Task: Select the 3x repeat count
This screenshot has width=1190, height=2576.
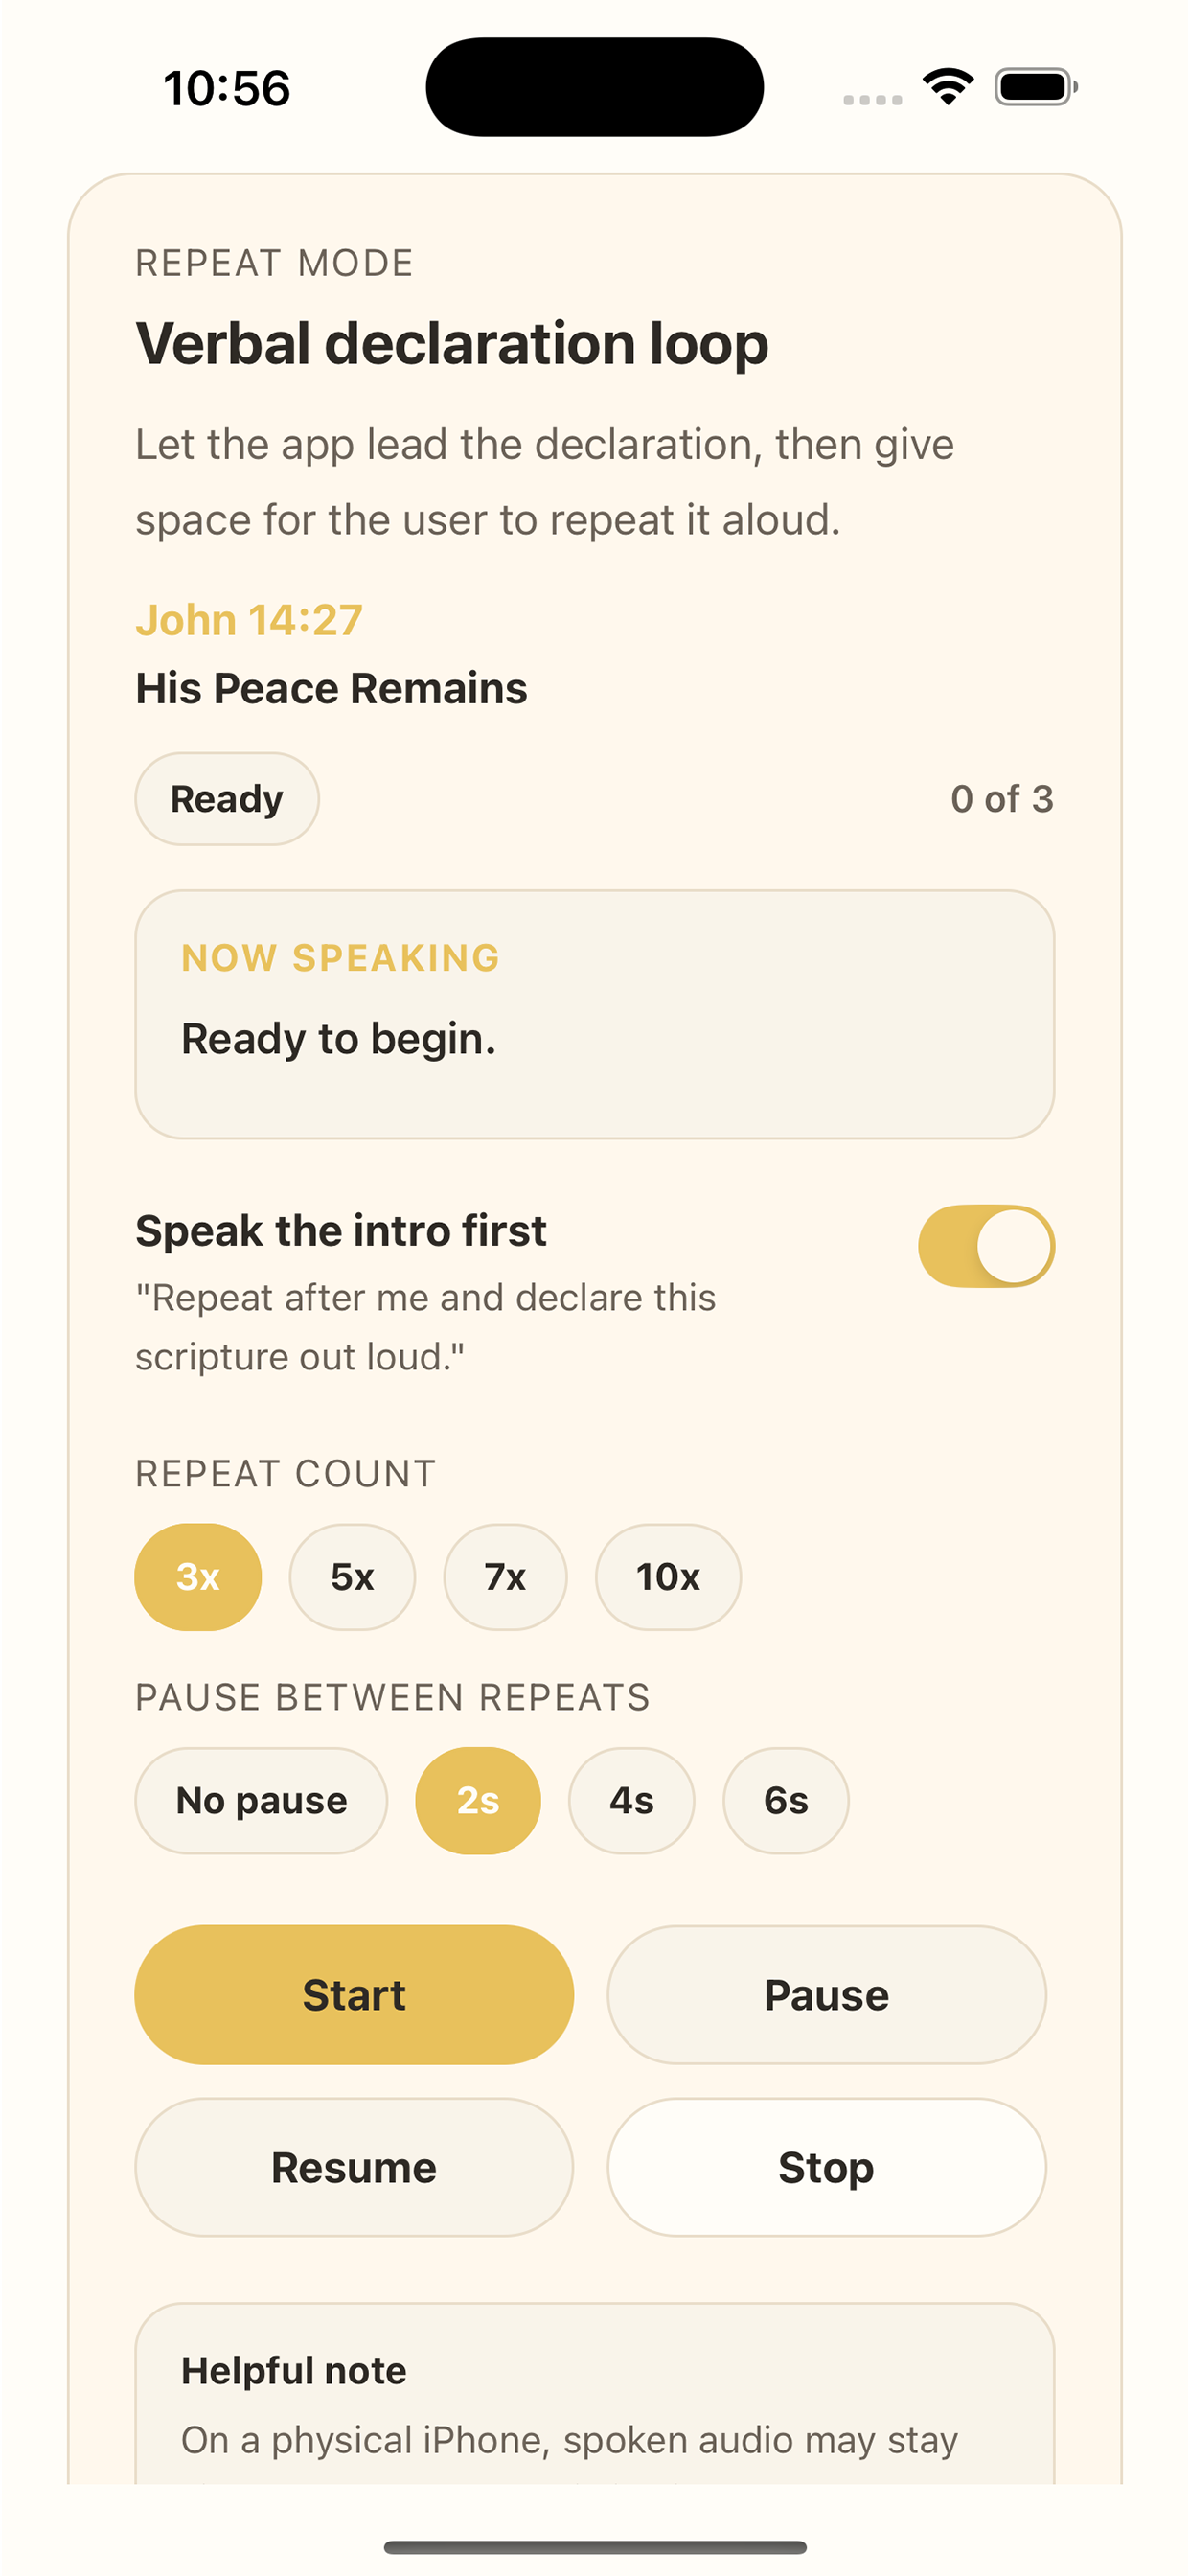Action: point(198,1577)
